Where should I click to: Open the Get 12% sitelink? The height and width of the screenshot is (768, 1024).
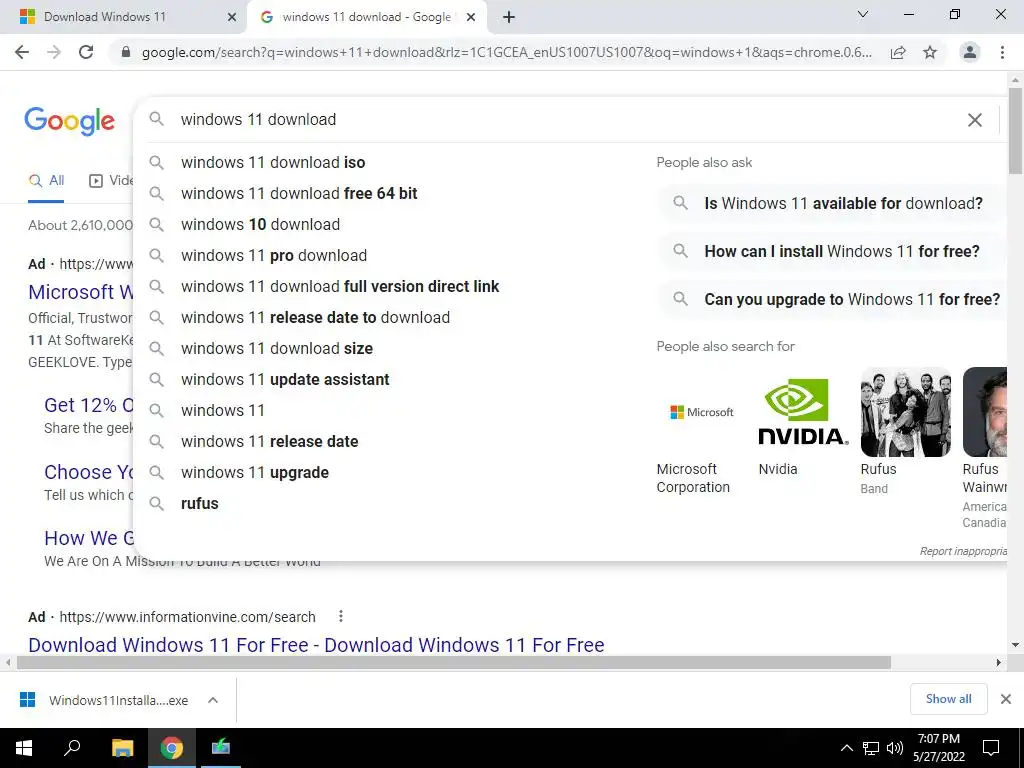pyautogui.click(x=88, y=405)
